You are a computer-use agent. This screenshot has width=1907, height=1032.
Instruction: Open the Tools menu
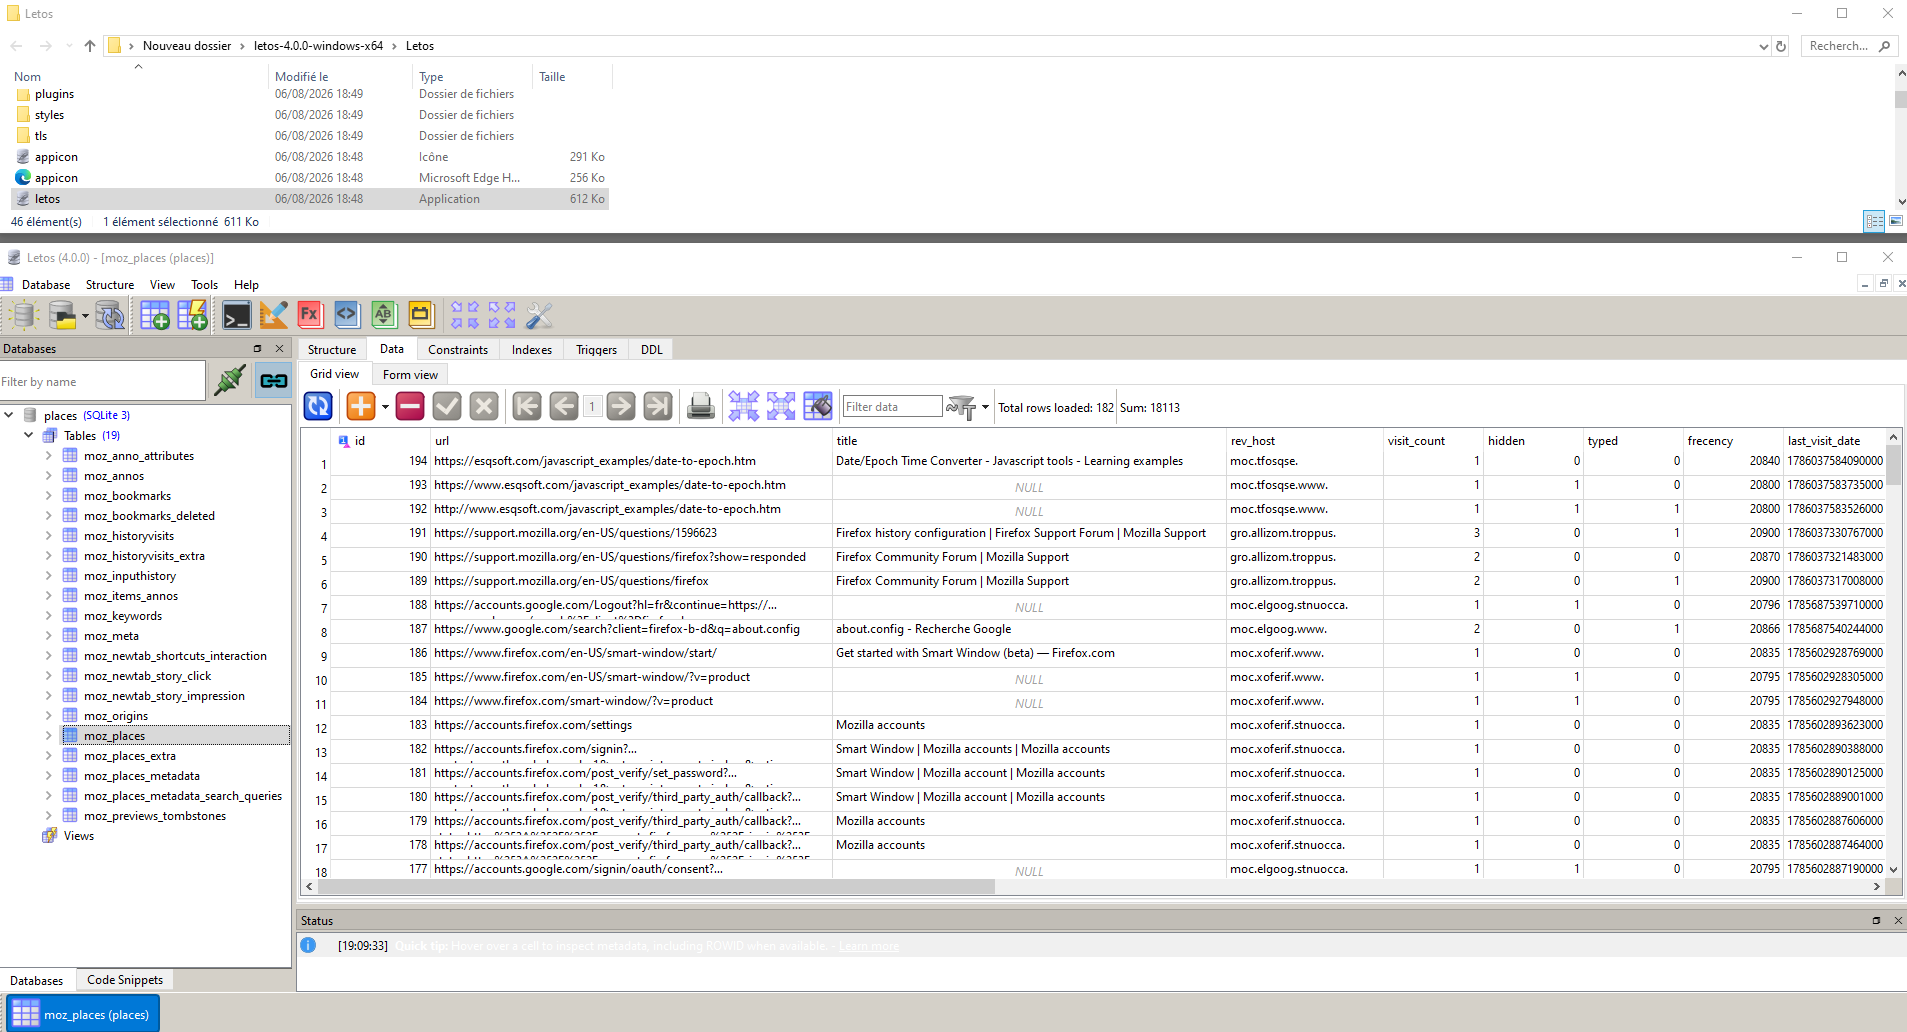tap(205, 285)
